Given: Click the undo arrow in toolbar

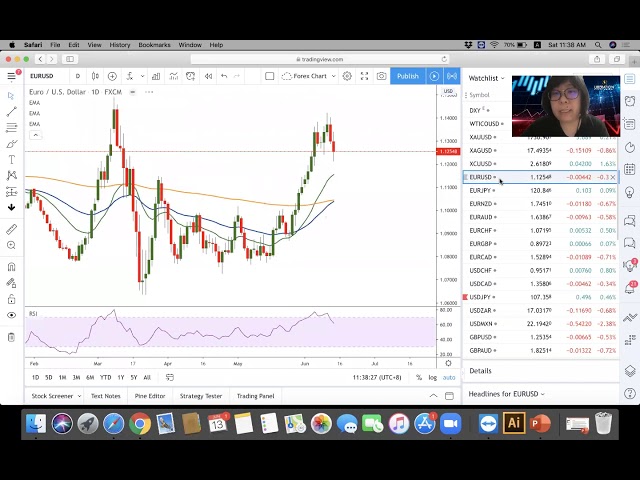Looking at the screenshot, I should [224, 76].
